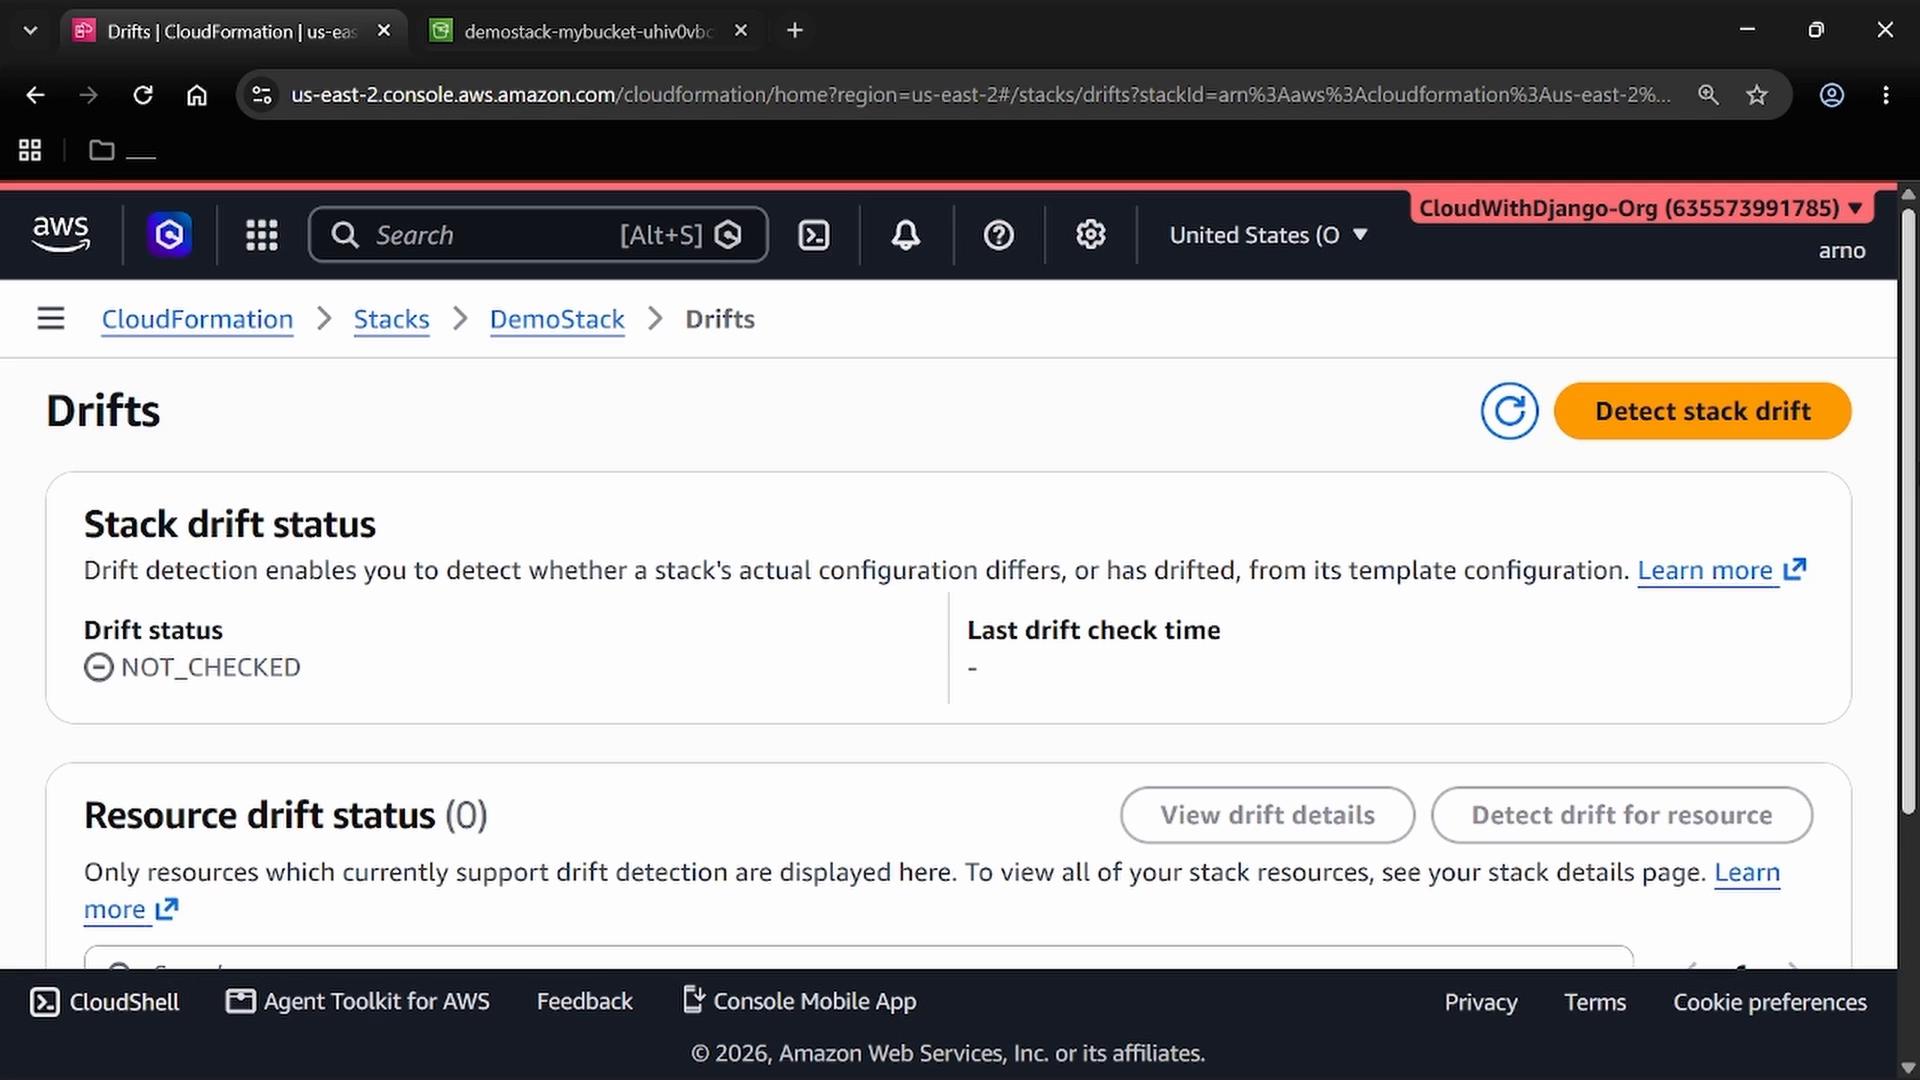The width and height of the screenshot is (1920, 1080).
Task: Open the Feedback footer link
Action: coord(585,1002)
